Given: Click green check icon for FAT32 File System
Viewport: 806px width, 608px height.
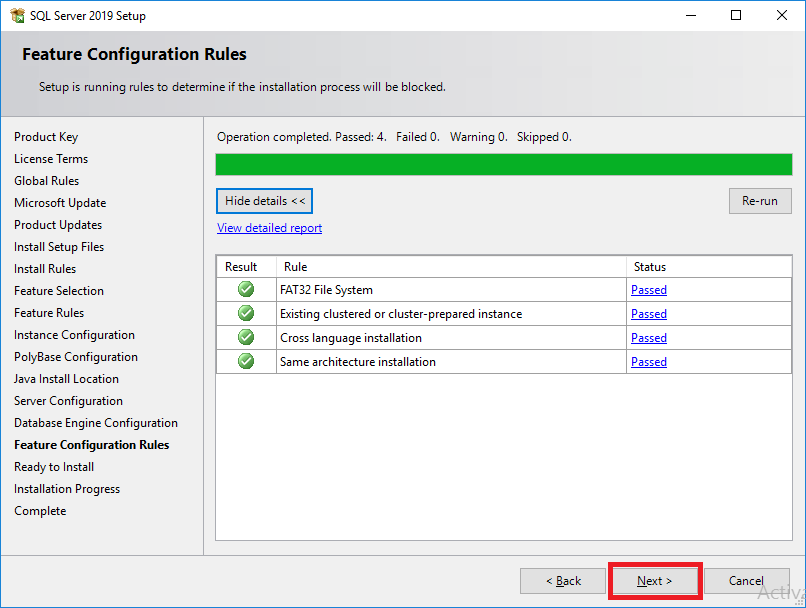Looking at the screenshot, I should (246, 289).
